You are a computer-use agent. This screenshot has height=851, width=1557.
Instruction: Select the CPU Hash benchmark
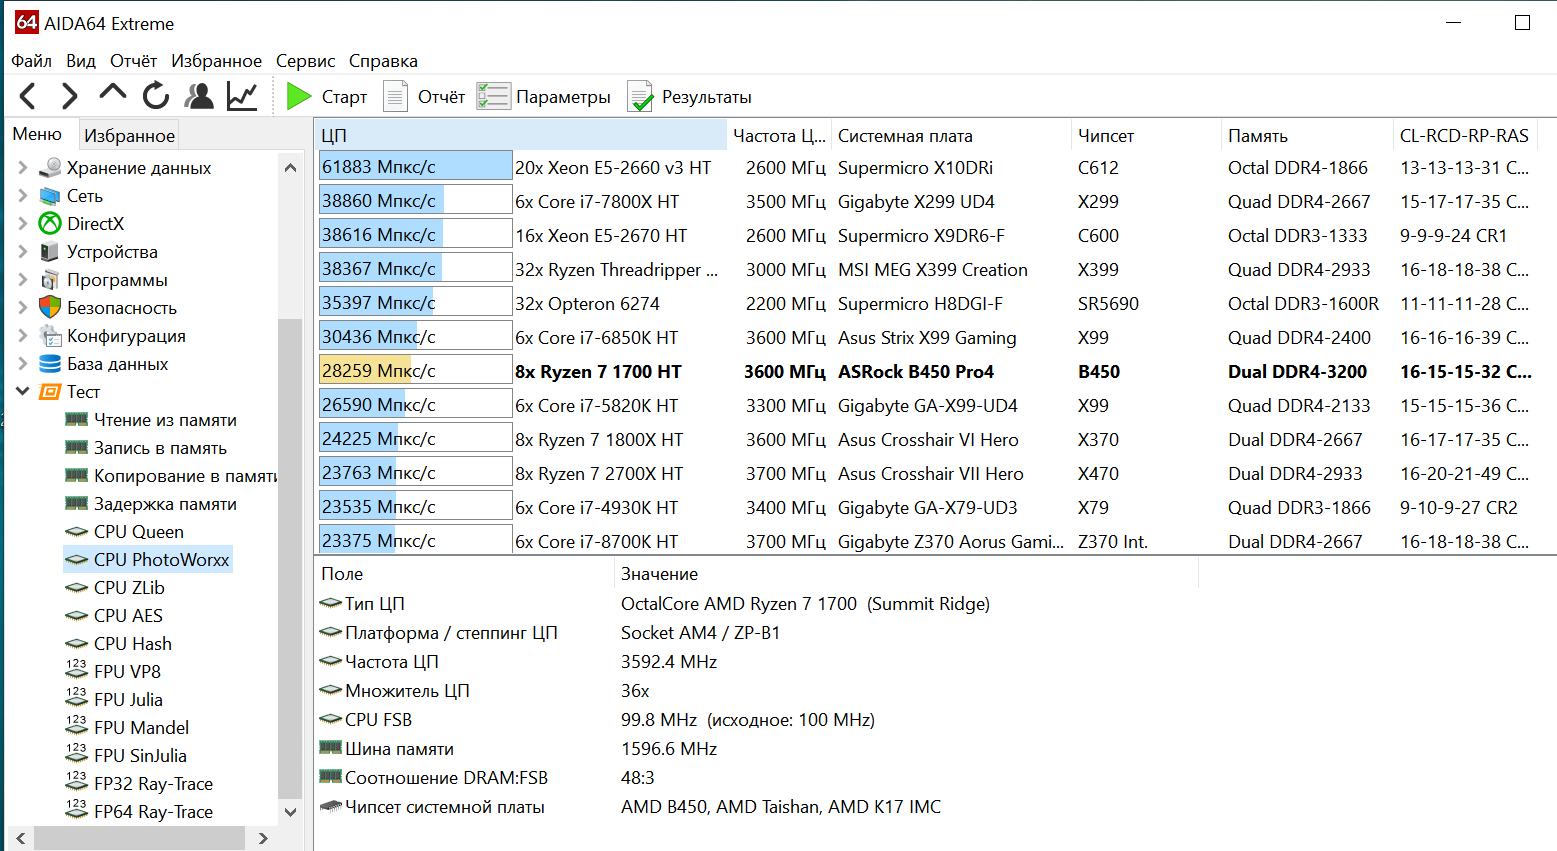(x=133, y=644)
